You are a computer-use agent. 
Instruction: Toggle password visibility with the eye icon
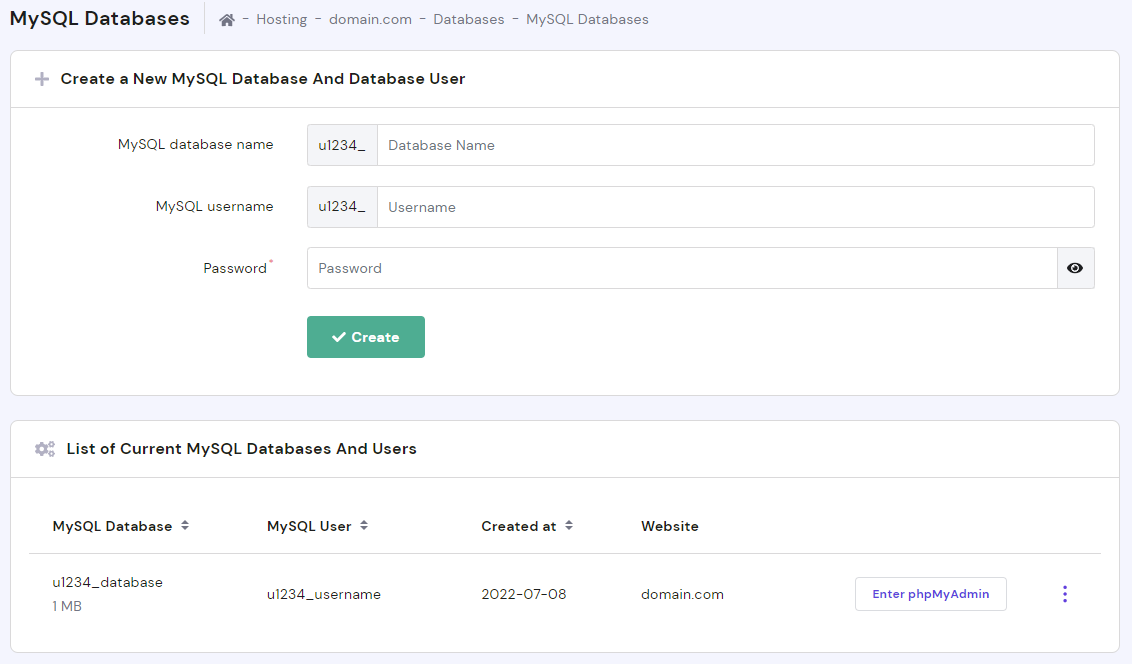[x=1075, y=267]
